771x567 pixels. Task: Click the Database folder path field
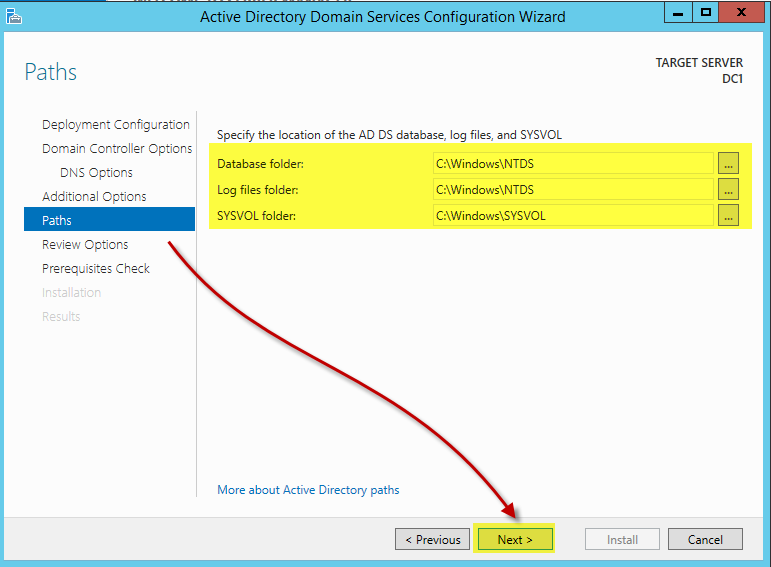coord(573,163)
